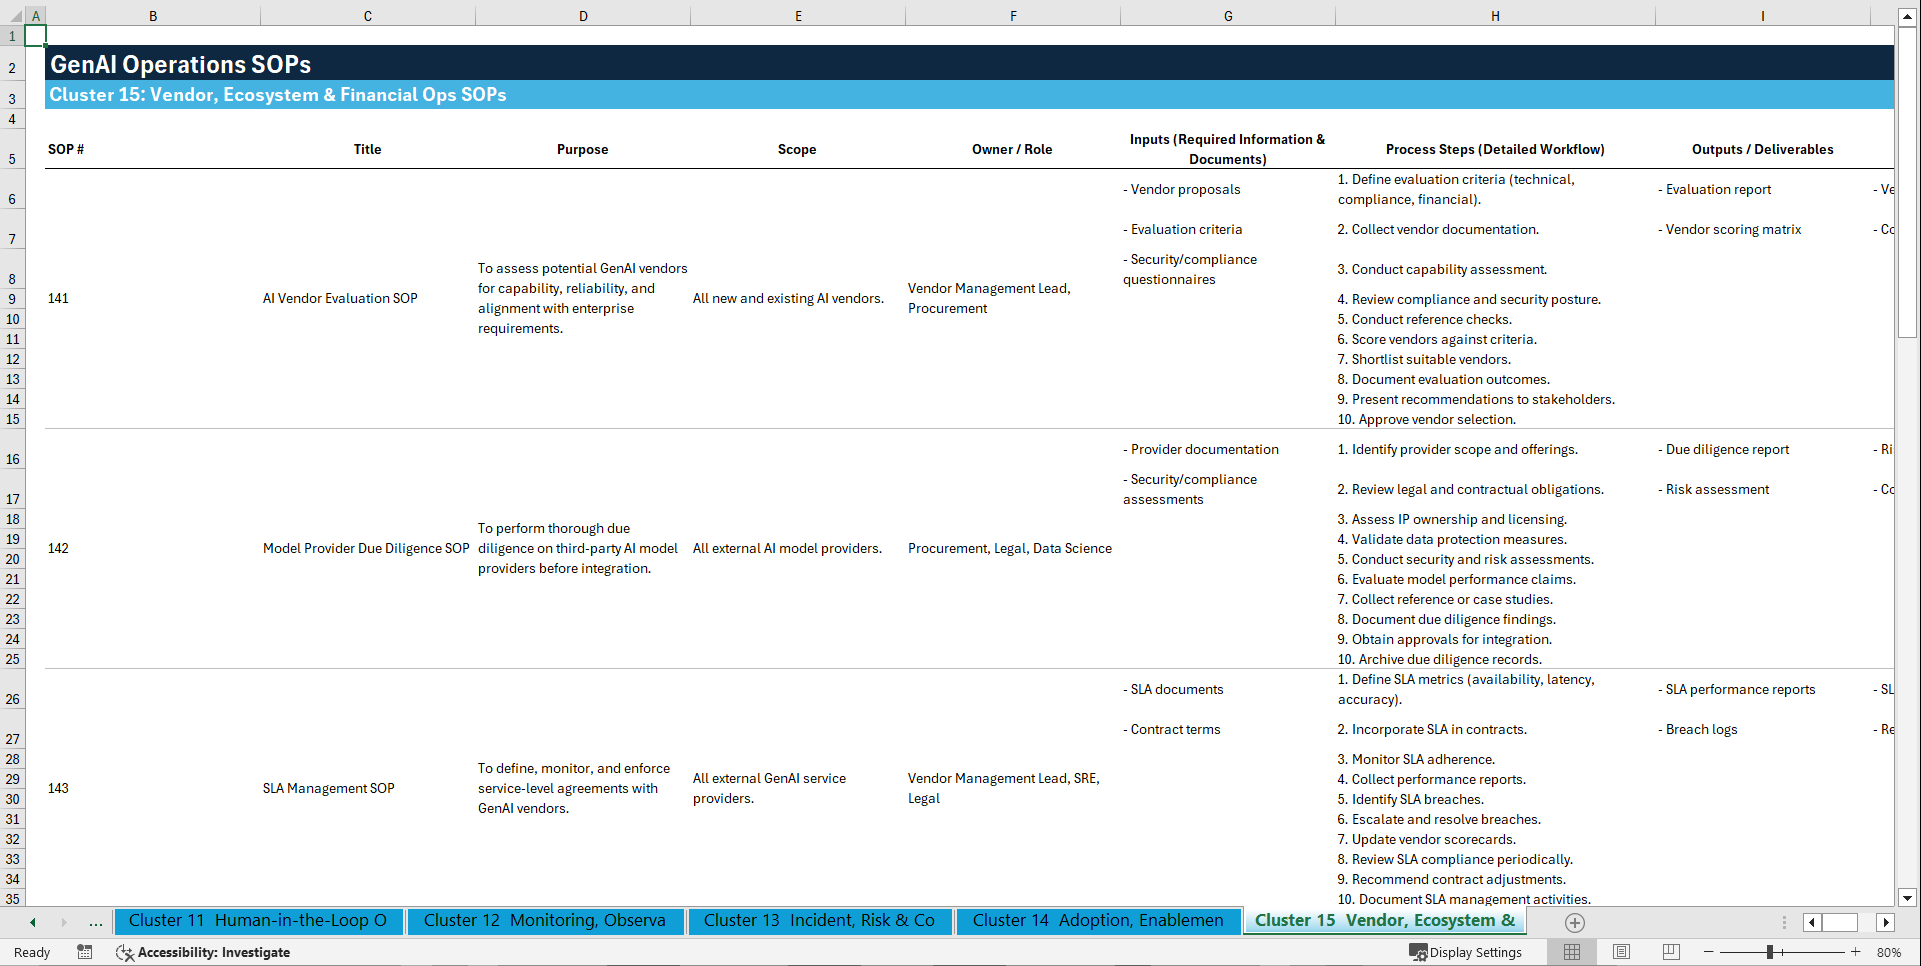
Task: Add a new worksheet with the plus icon
Action: coord(1574,922)
